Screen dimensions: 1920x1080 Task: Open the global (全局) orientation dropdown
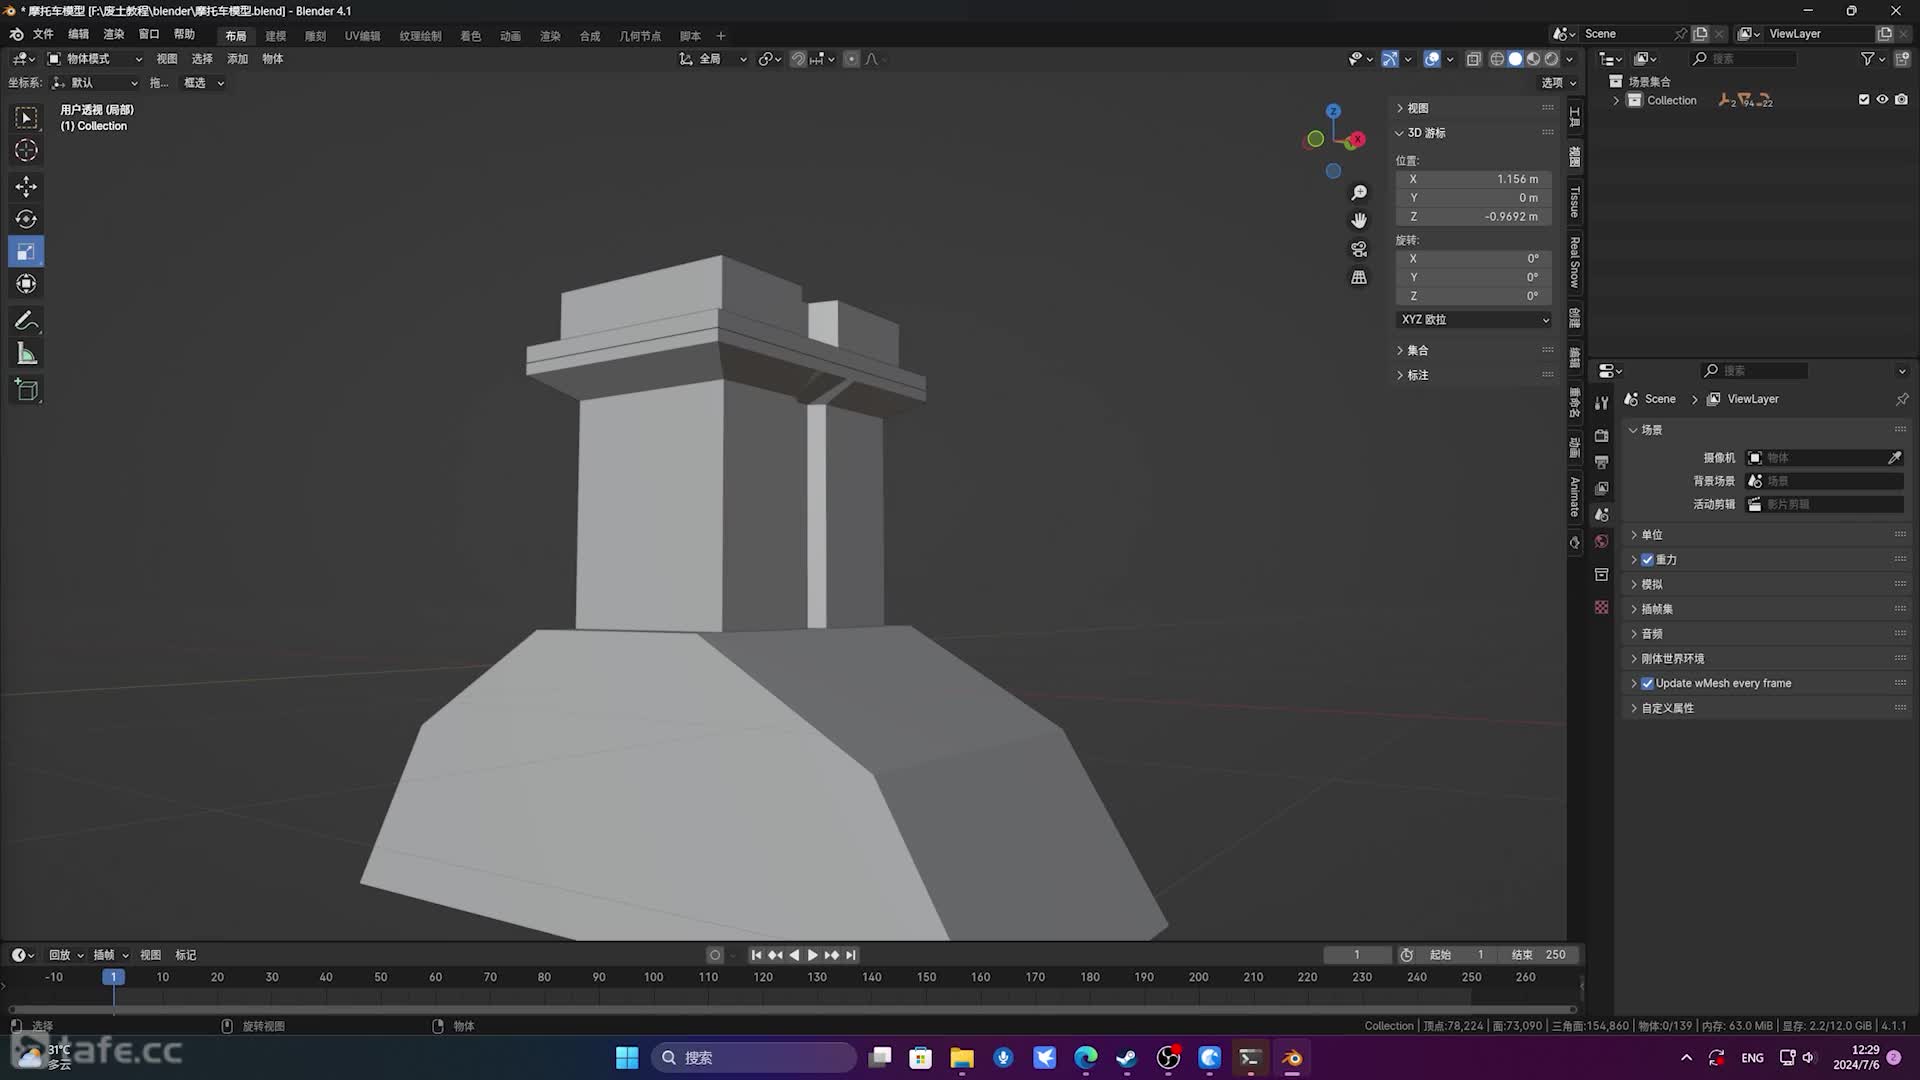coord(713,59)
